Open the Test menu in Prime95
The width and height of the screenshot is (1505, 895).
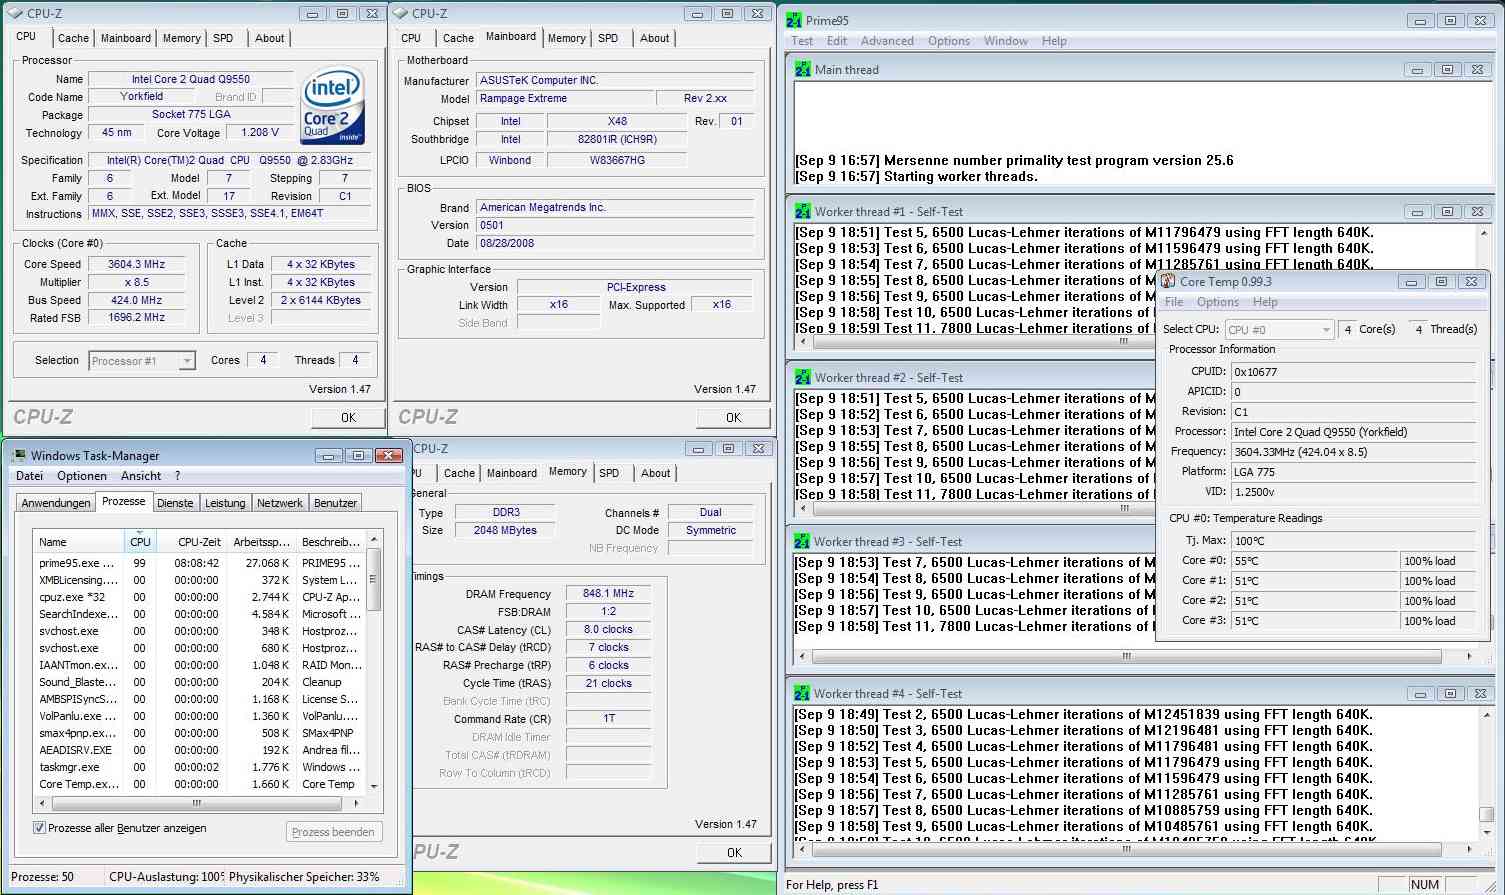pos(802,41)
